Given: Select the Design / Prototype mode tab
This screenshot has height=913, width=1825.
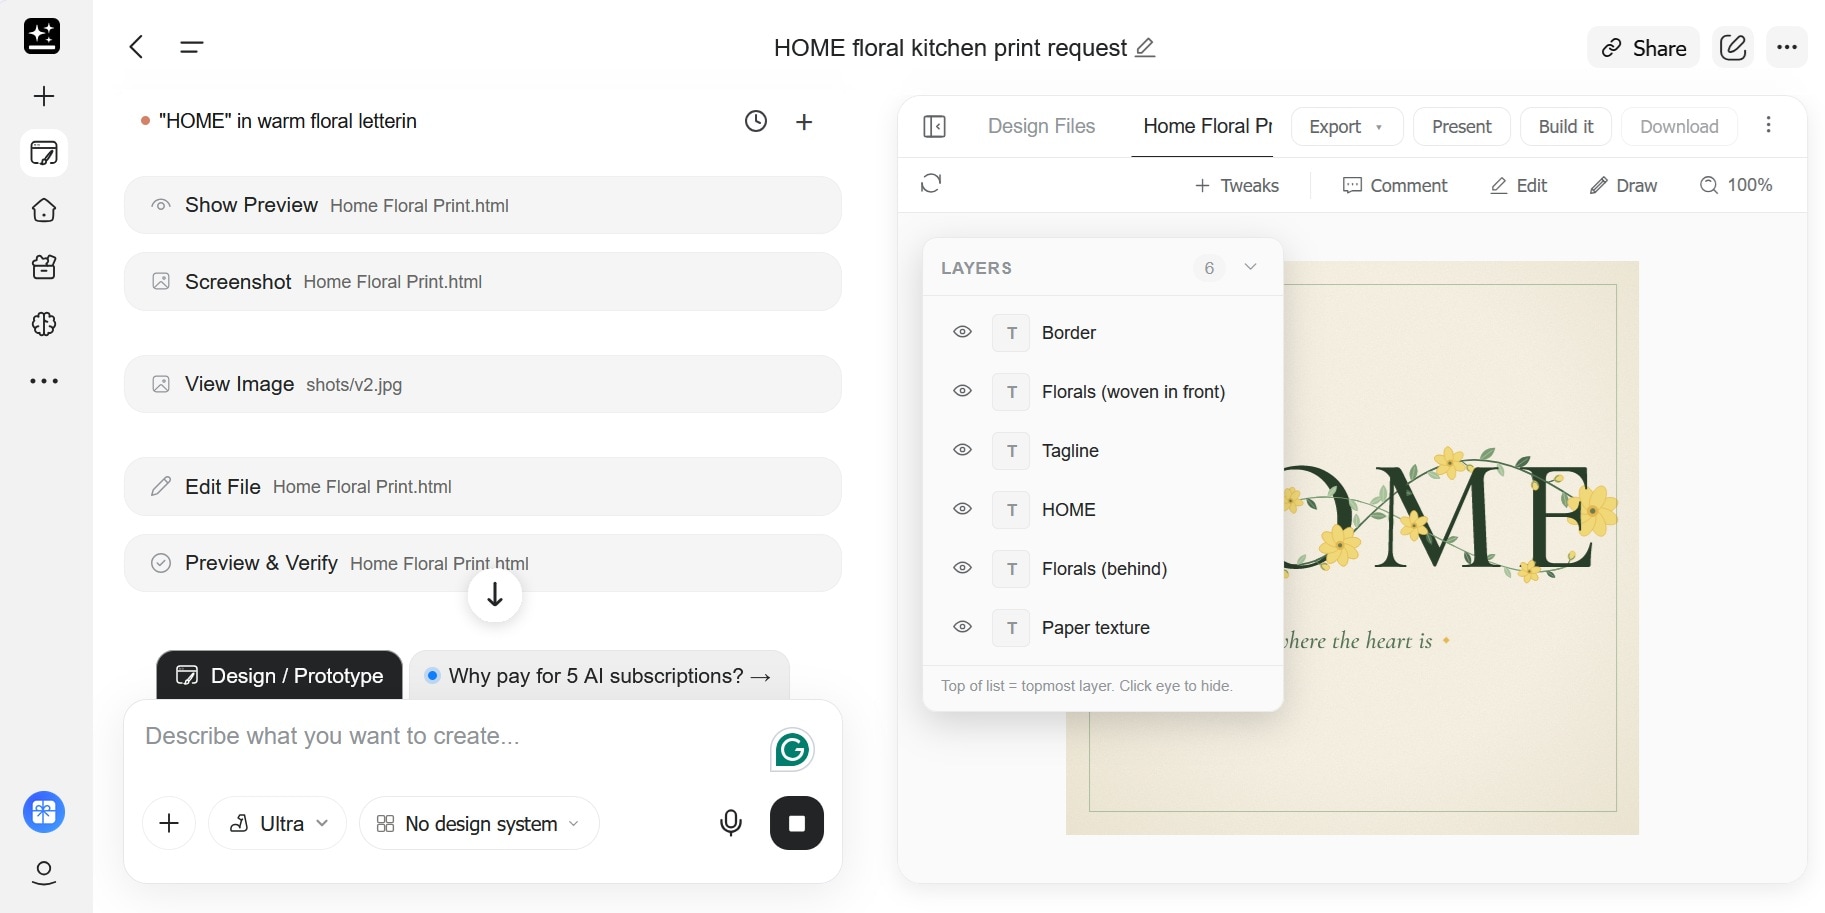Looking at the screenshot, I should 280,676.
